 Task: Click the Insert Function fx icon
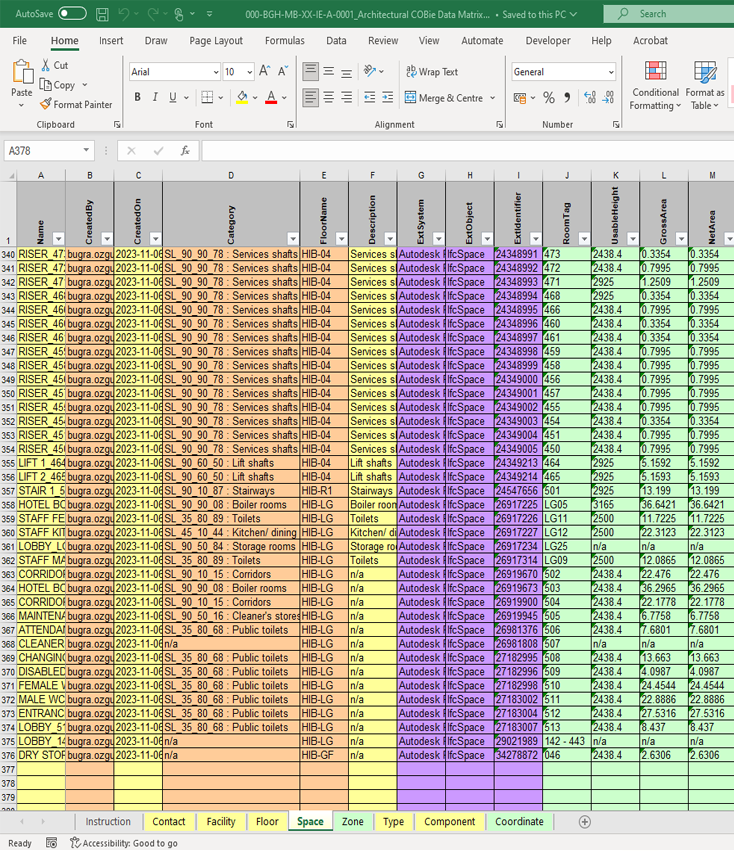185,151
